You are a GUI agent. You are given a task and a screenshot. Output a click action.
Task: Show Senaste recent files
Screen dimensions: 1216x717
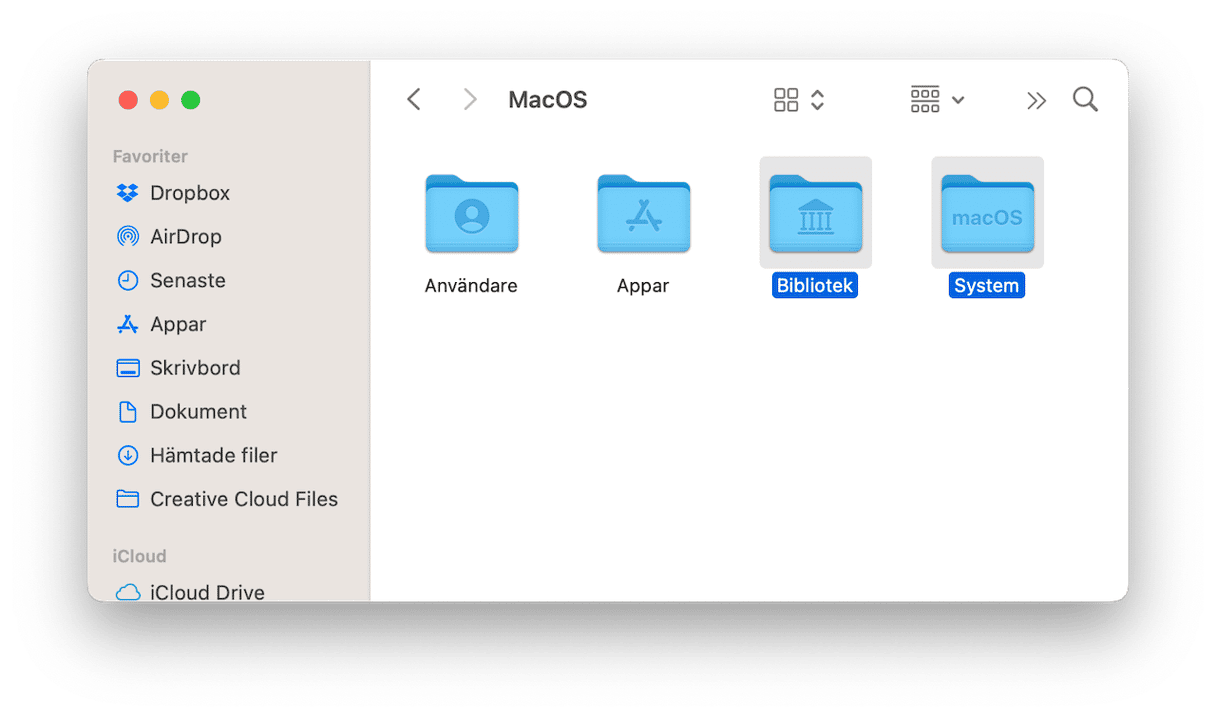point(187,281)
